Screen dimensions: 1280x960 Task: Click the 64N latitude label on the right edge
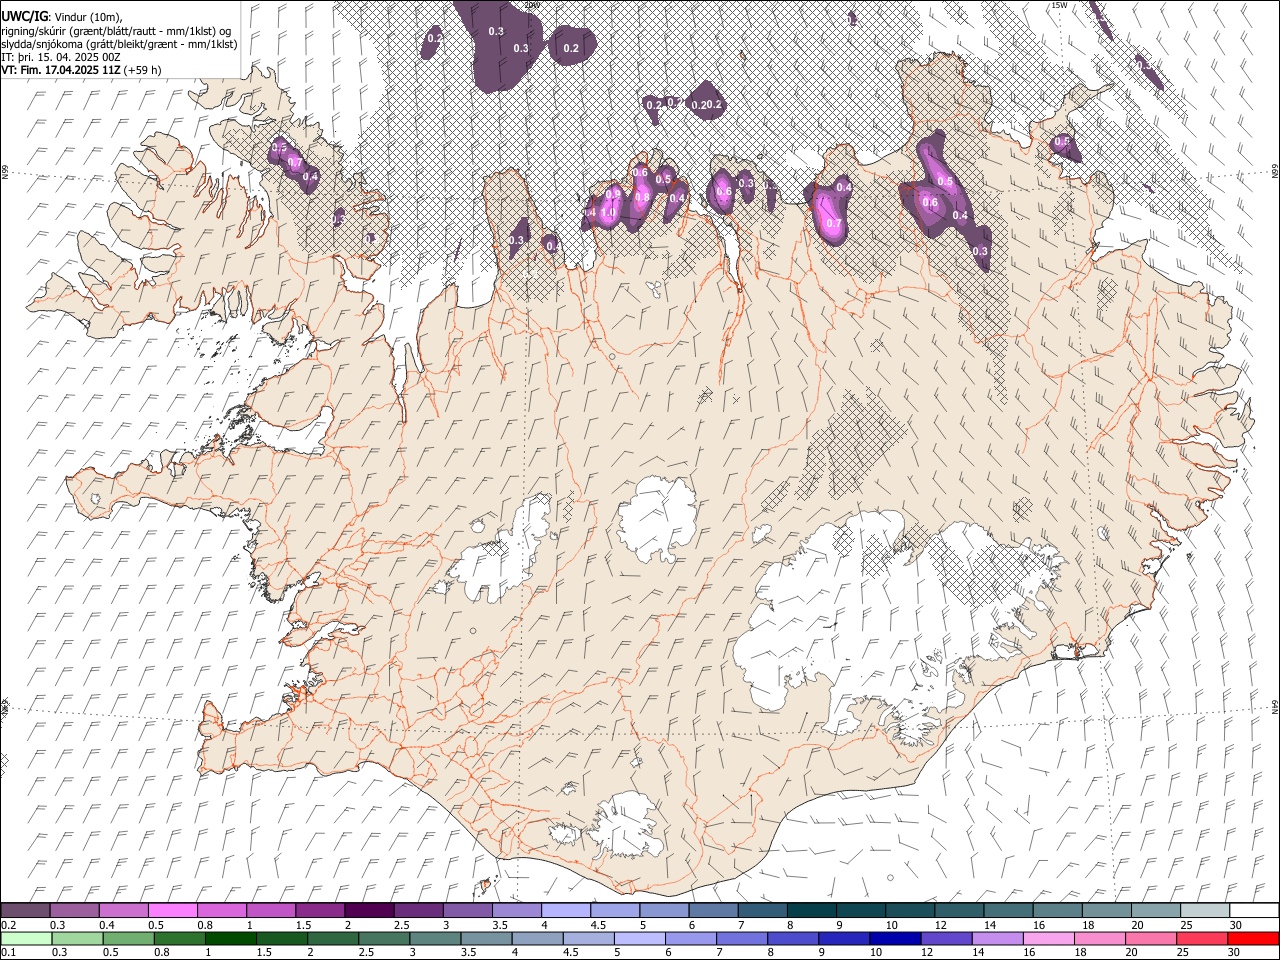(1275, 706)
